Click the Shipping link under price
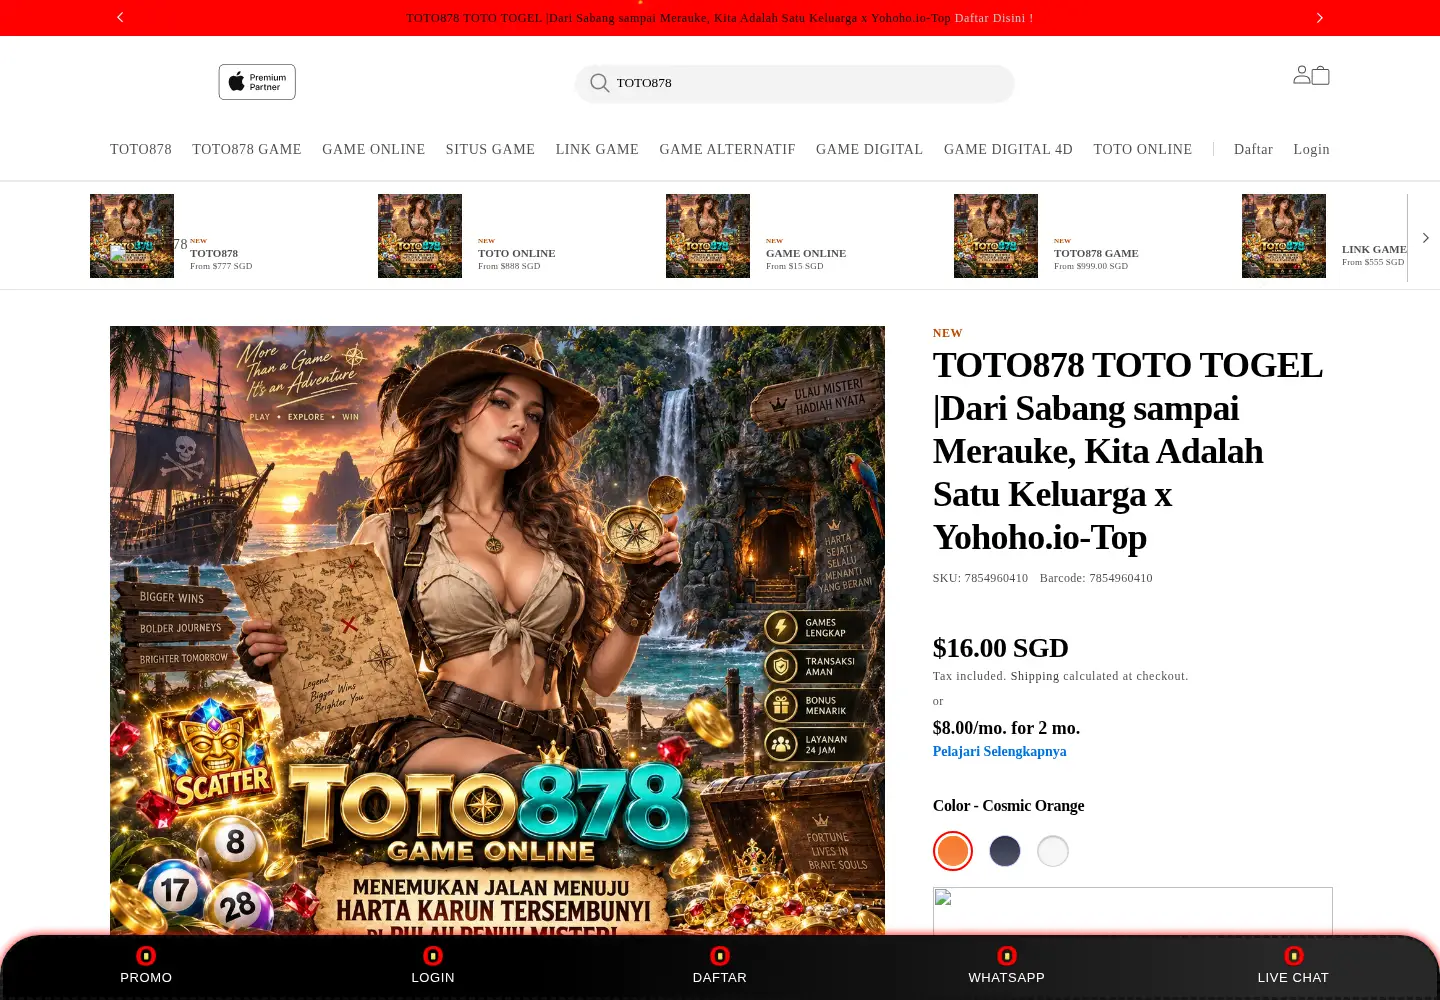 (x=1035, y=676)
